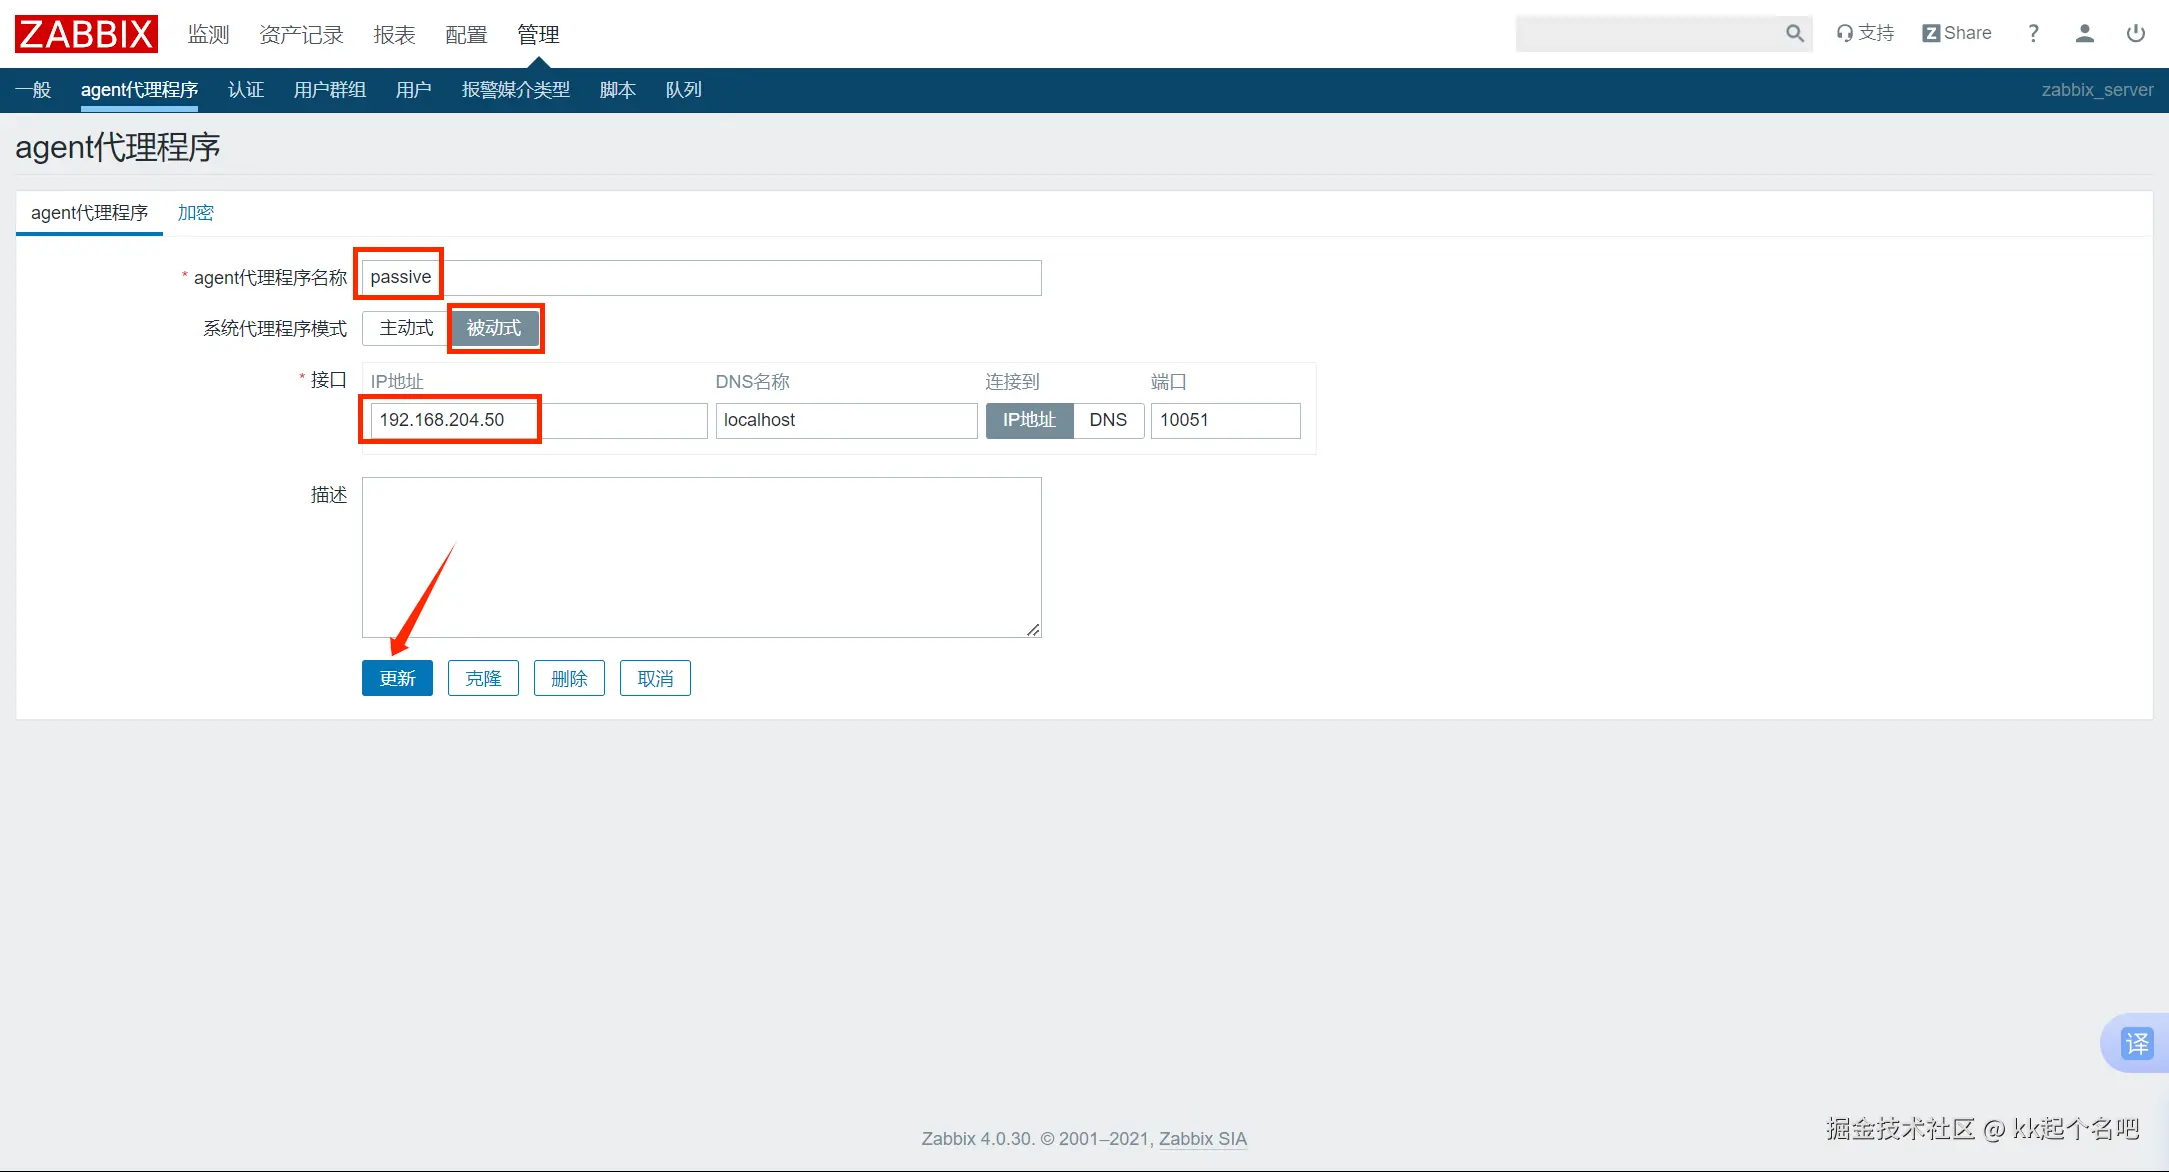This screenshot has height=1172, width=2169.
Task: Open the 监测 top menu
Action: (209, 35)
